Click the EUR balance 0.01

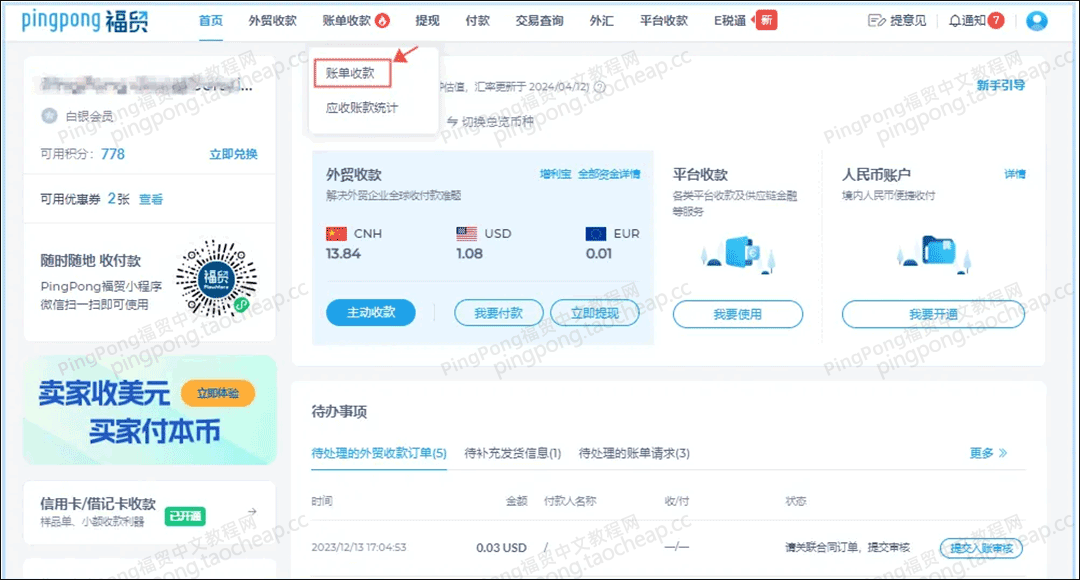[x=599, y=253]
